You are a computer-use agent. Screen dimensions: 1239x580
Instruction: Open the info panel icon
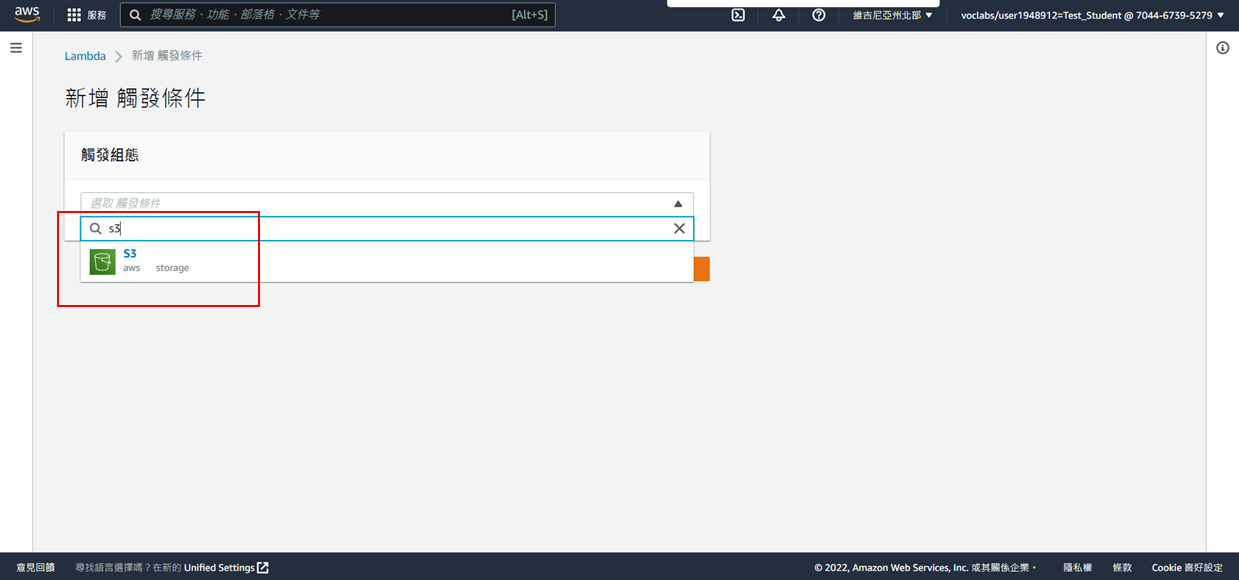(1223, 48)
